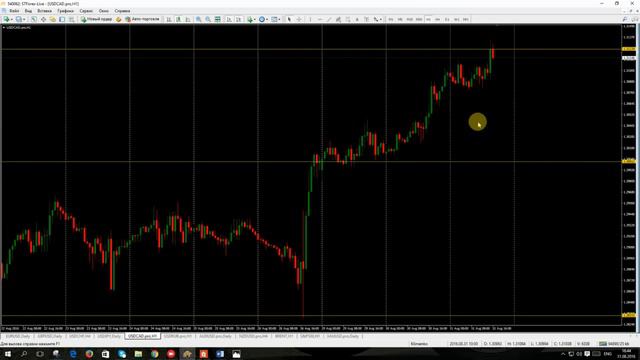Switch to the EURUSD,Daily chart tab
This screenshot has height=360, width=640.
(18, 336)
